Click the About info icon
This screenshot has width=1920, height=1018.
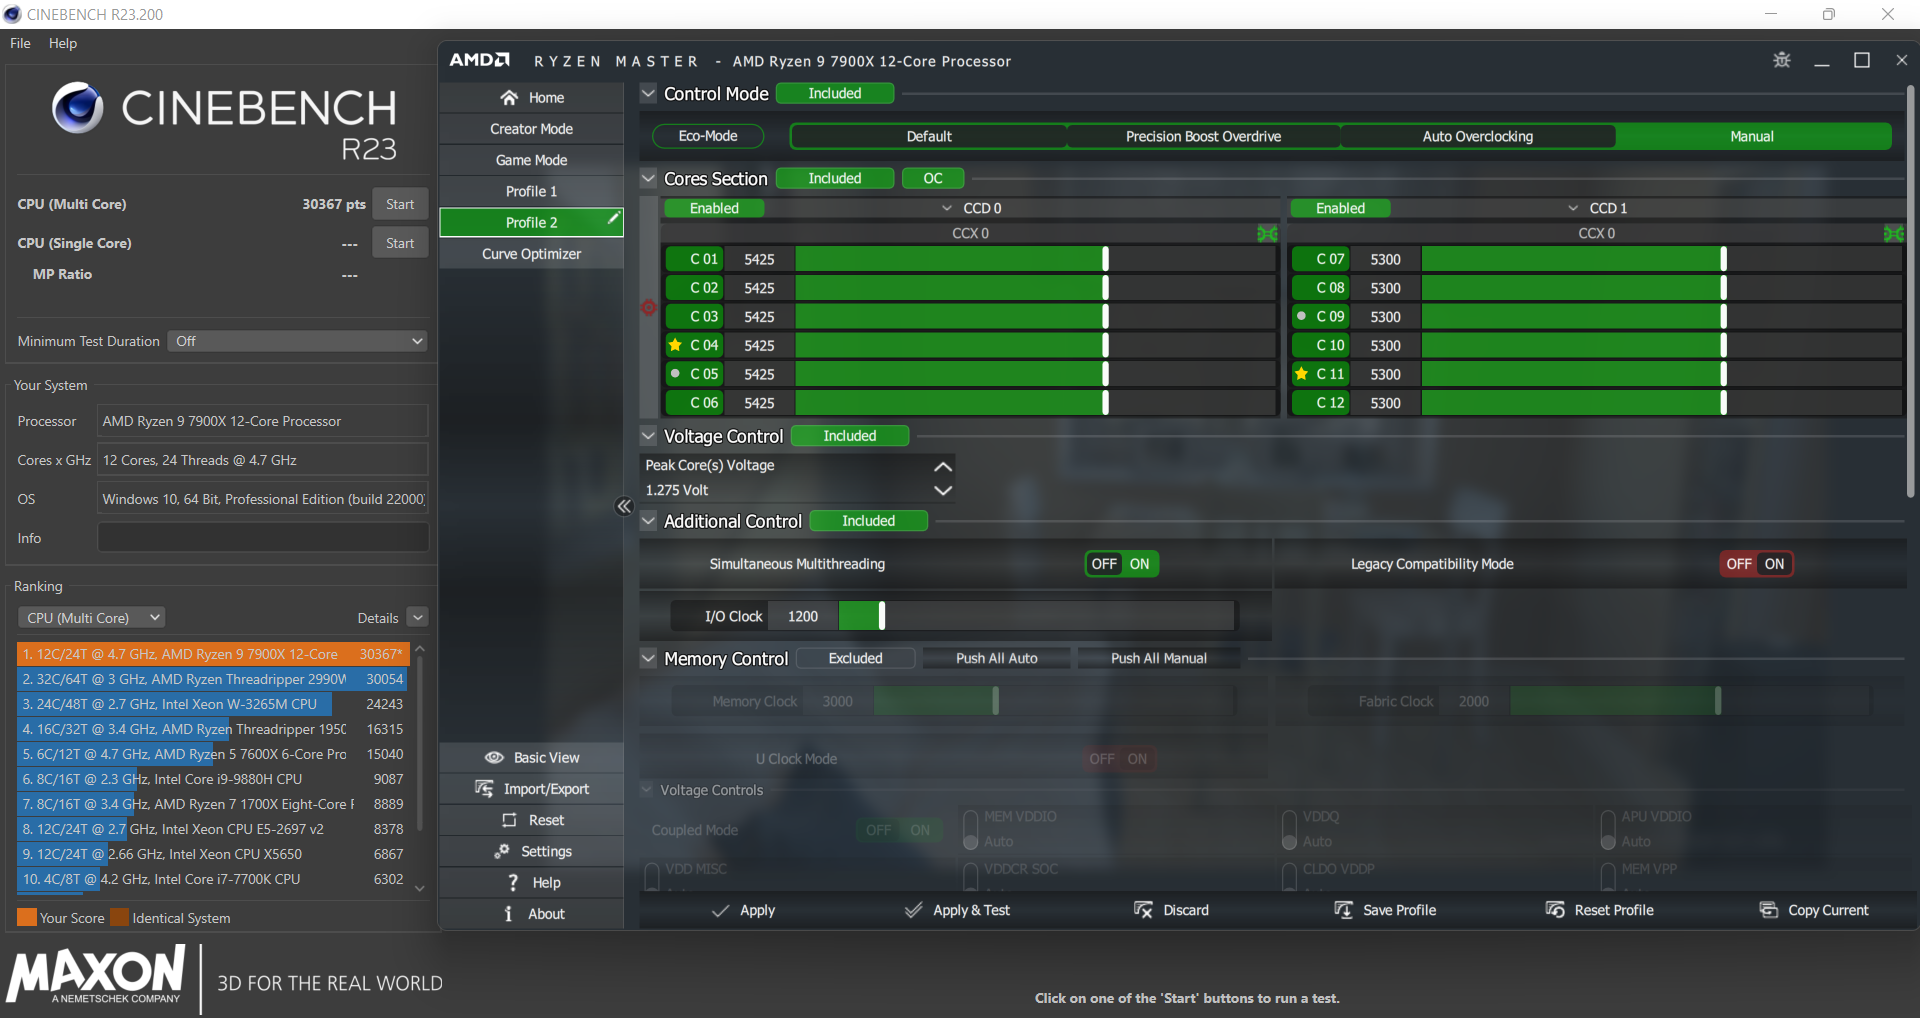click(x=509, y=913)
